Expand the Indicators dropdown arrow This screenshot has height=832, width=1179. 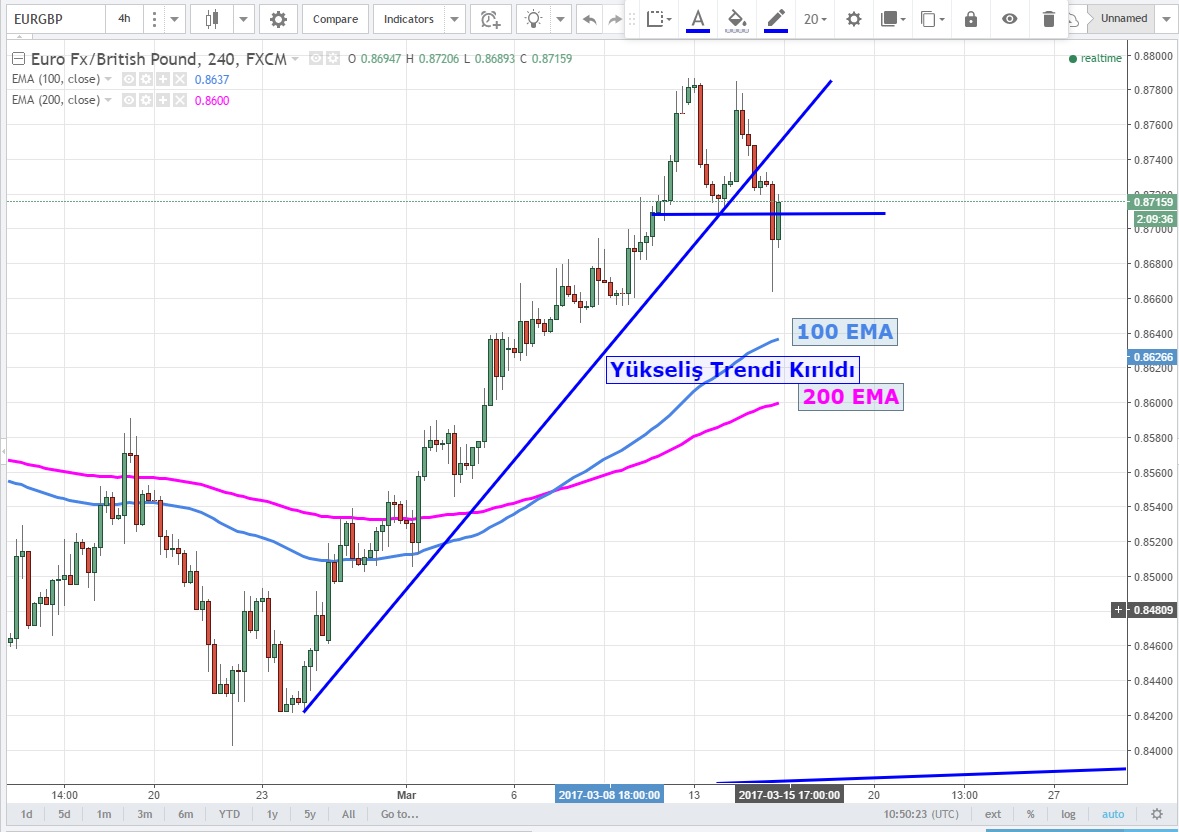pyautogui.click(x=455, y=19)
